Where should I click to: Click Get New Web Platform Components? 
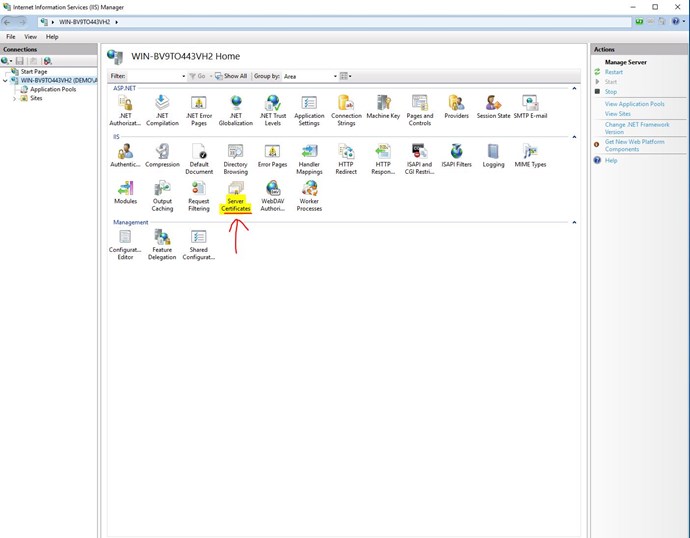[635, 145]
